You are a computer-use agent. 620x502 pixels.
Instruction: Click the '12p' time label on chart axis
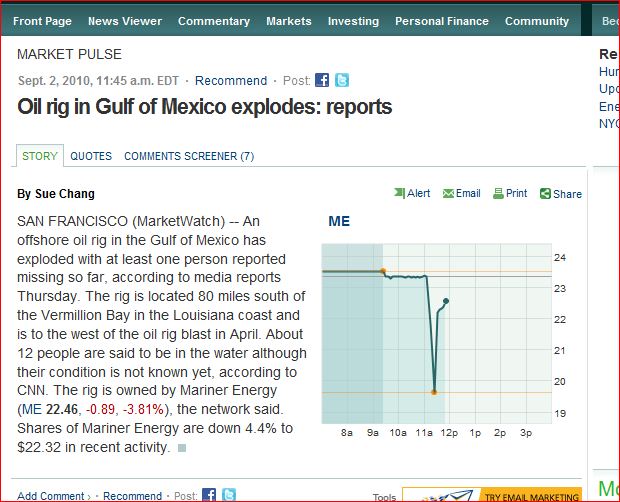point(449,433)
